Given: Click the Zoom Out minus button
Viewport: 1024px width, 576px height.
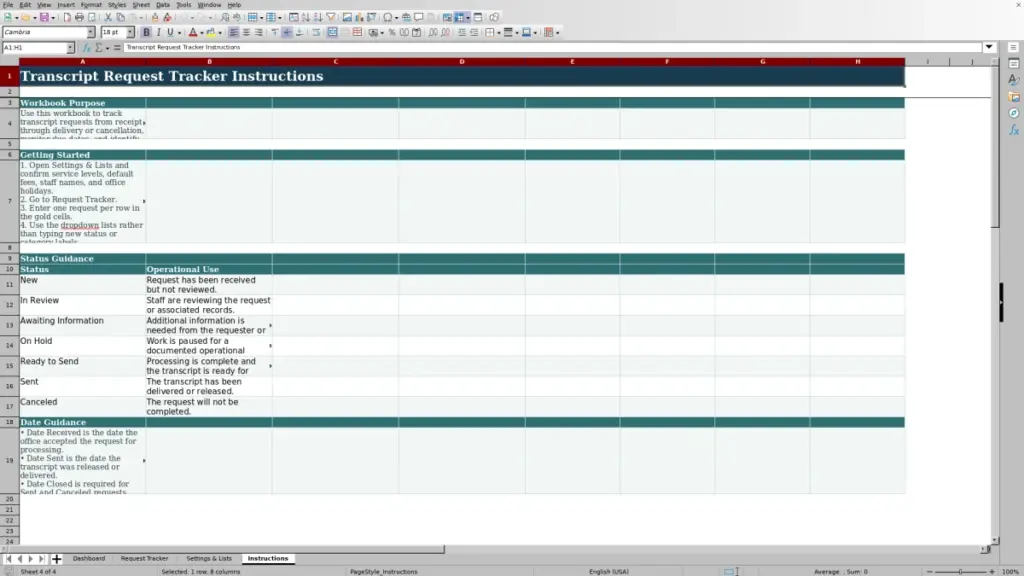Looking at the screenshot, I should 929,571.
